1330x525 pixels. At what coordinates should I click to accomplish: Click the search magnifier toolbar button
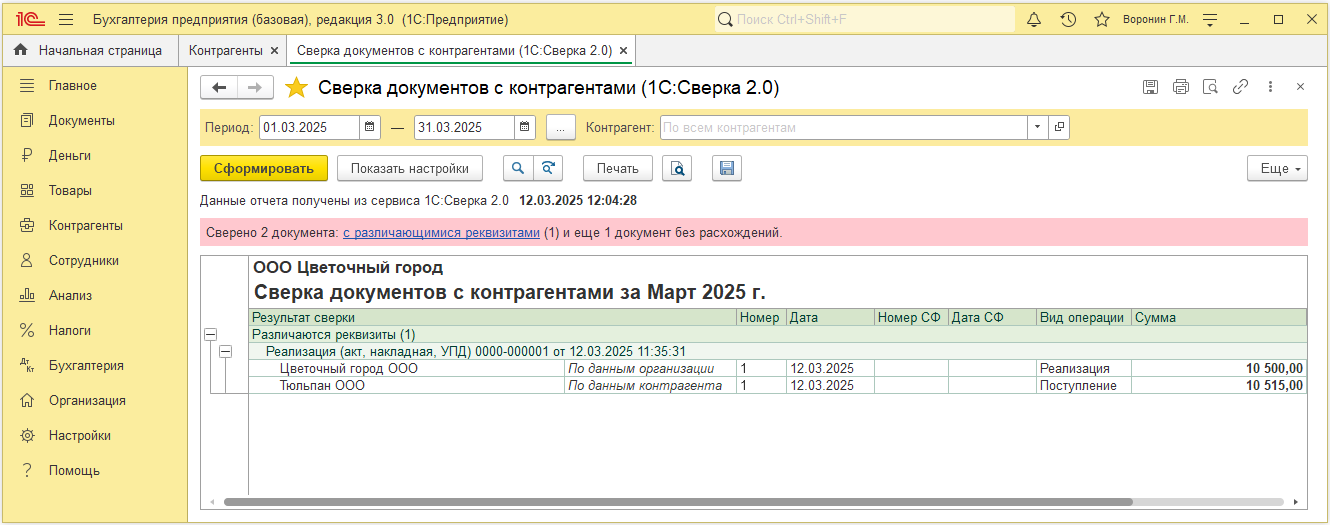(518, 169)
